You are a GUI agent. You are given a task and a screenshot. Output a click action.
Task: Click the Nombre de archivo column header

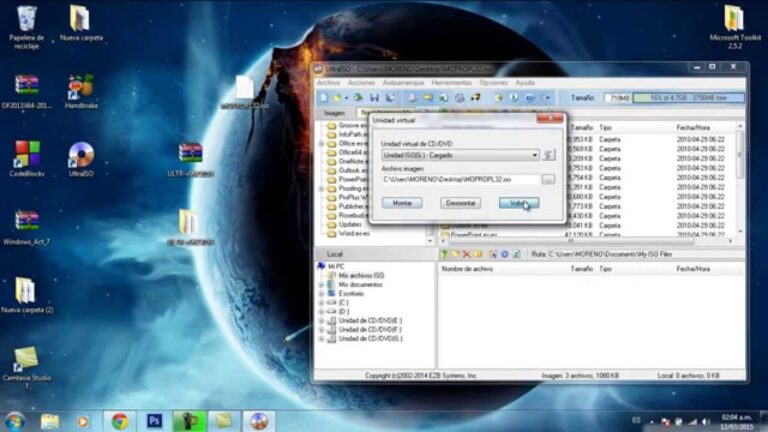pyautogui.click(x=467, y=269)
